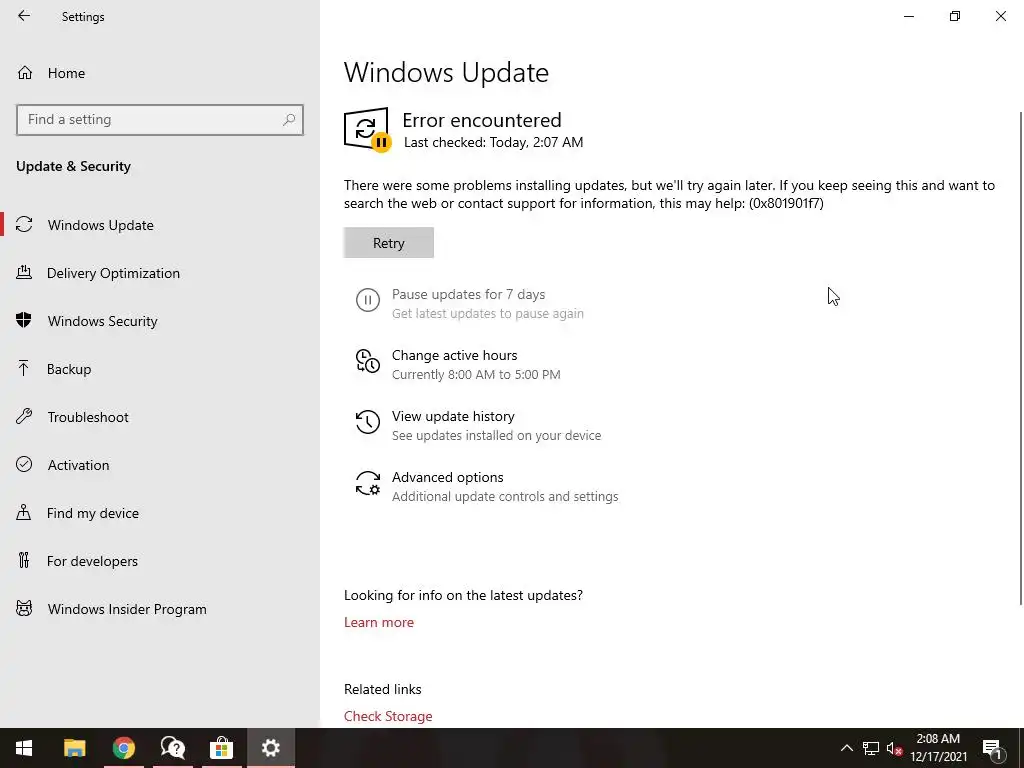
Task: Show hidden system tray icons
Action: [846, 748]
